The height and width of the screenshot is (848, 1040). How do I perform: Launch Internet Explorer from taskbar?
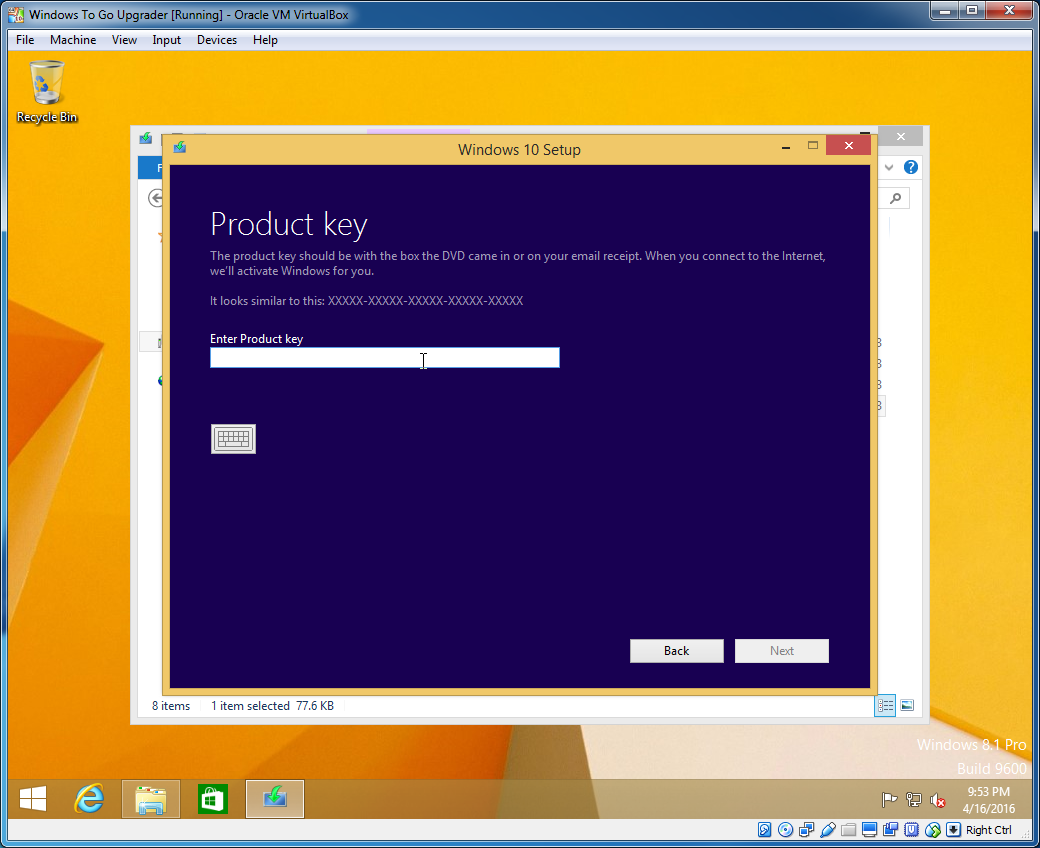click(90, 799)
